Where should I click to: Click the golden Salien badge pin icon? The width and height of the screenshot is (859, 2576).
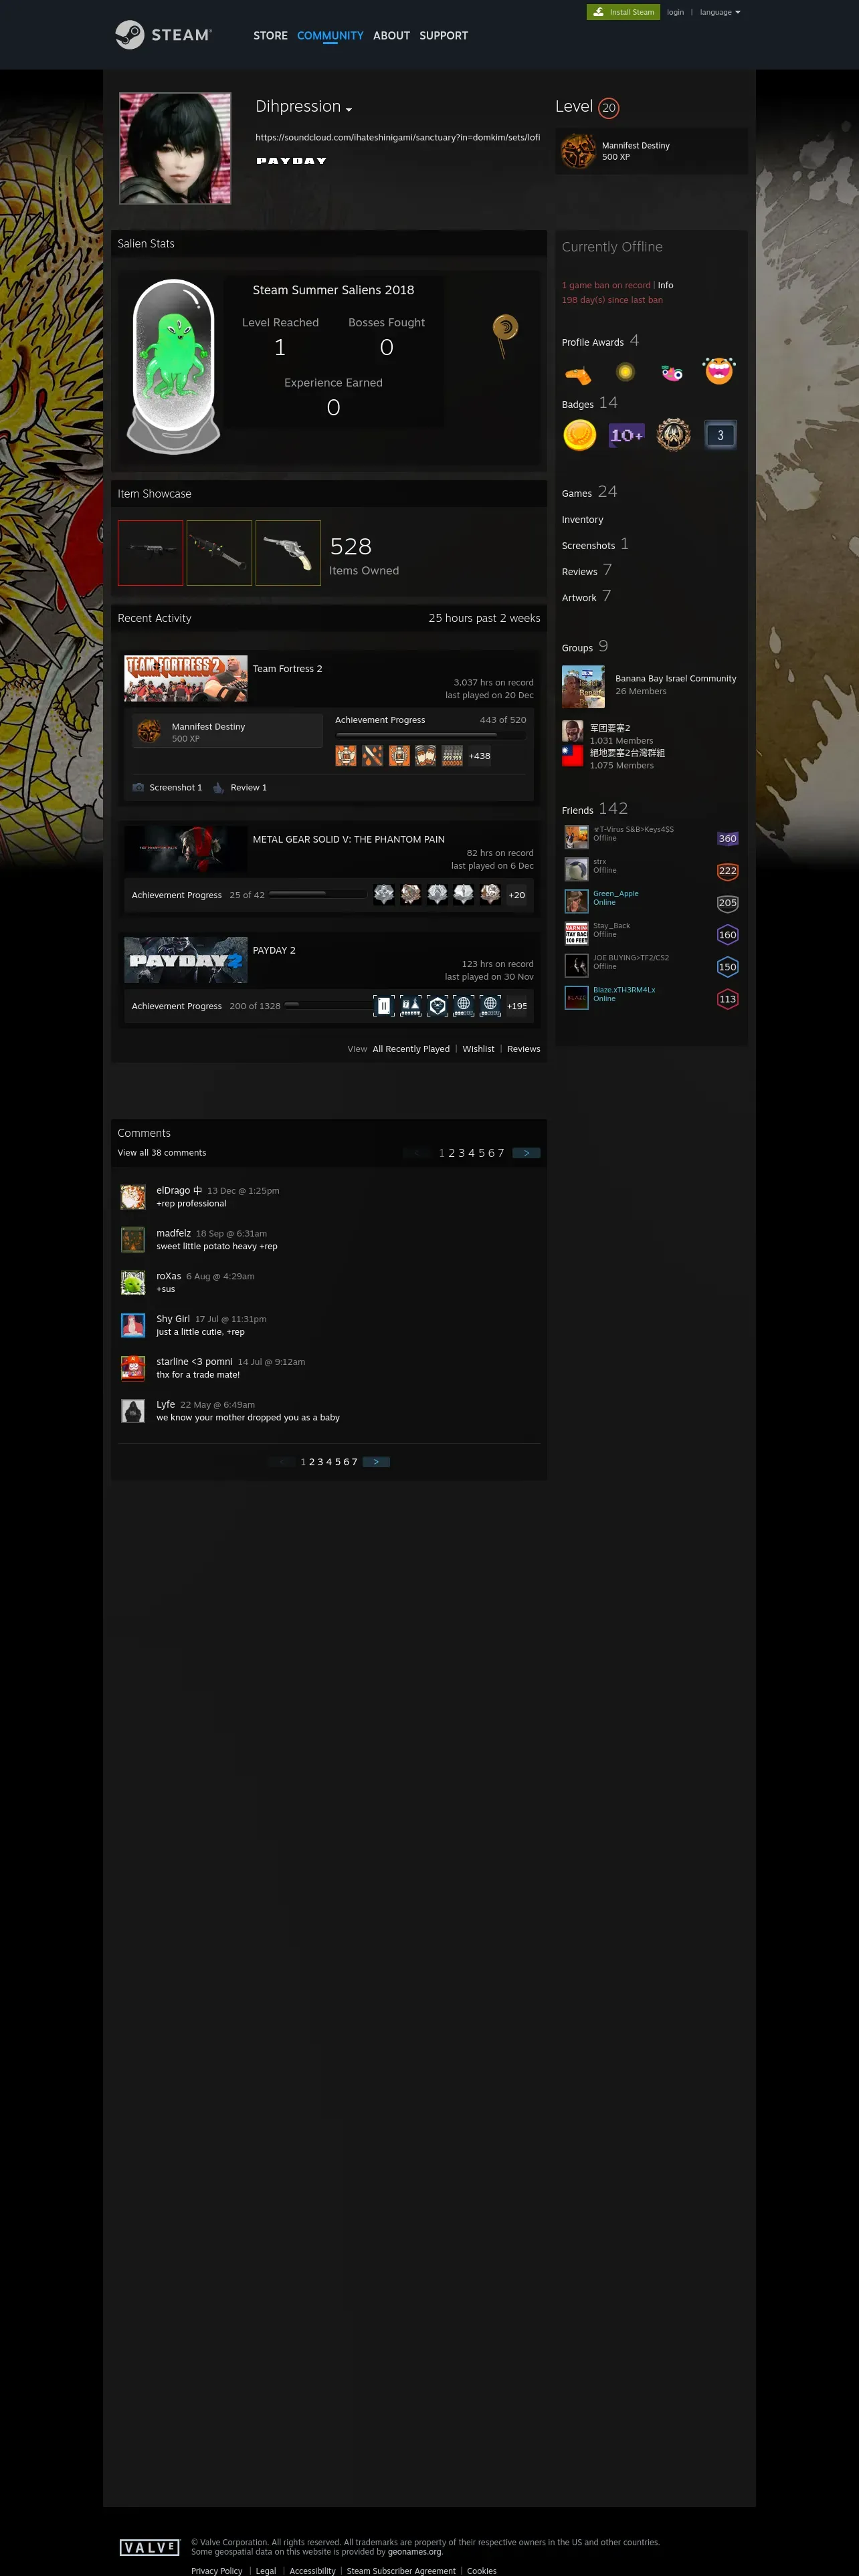[505, 335]
